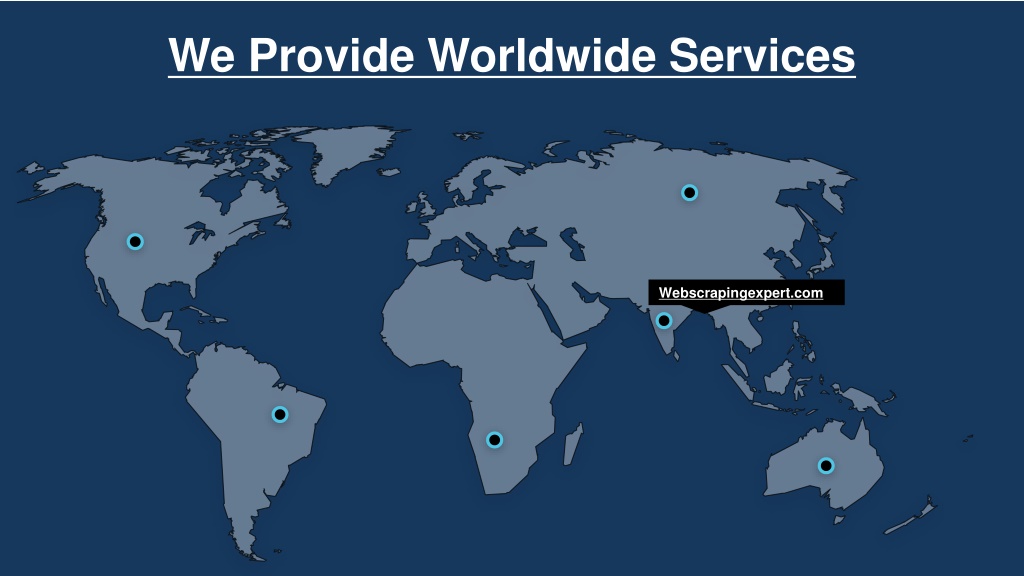Select the map marker in Australia
The width and height of the screenshot is (1024, 576).
pos(825,466)
